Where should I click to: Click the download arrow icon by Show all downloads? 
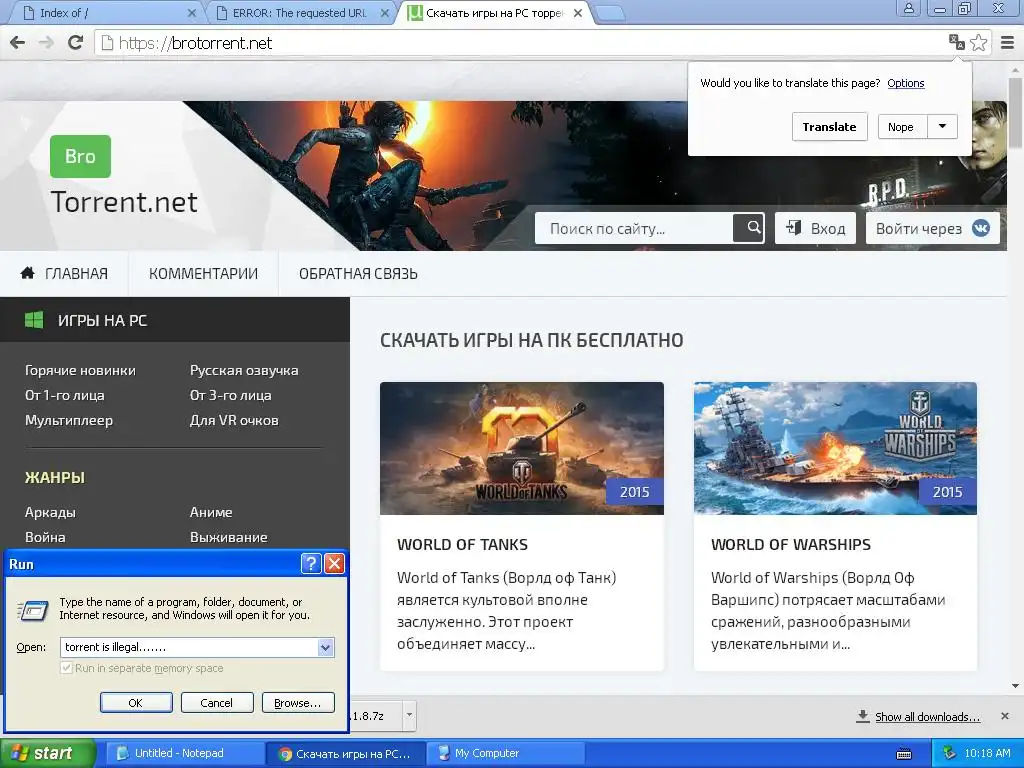863,716
